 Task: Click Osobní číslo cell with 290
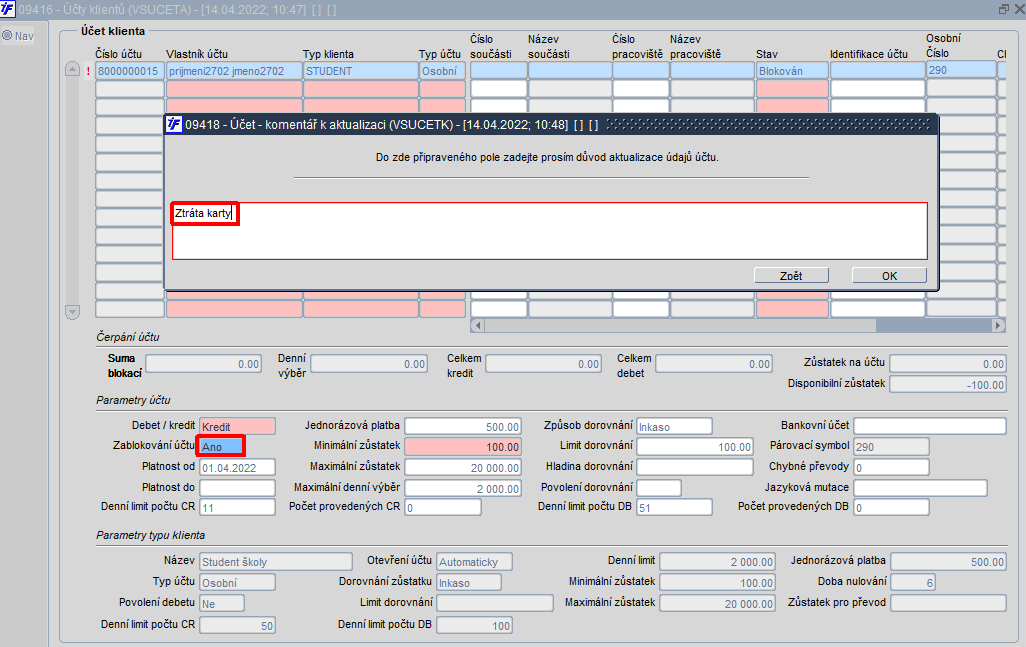pyautogui.click(x=961, y=70)
